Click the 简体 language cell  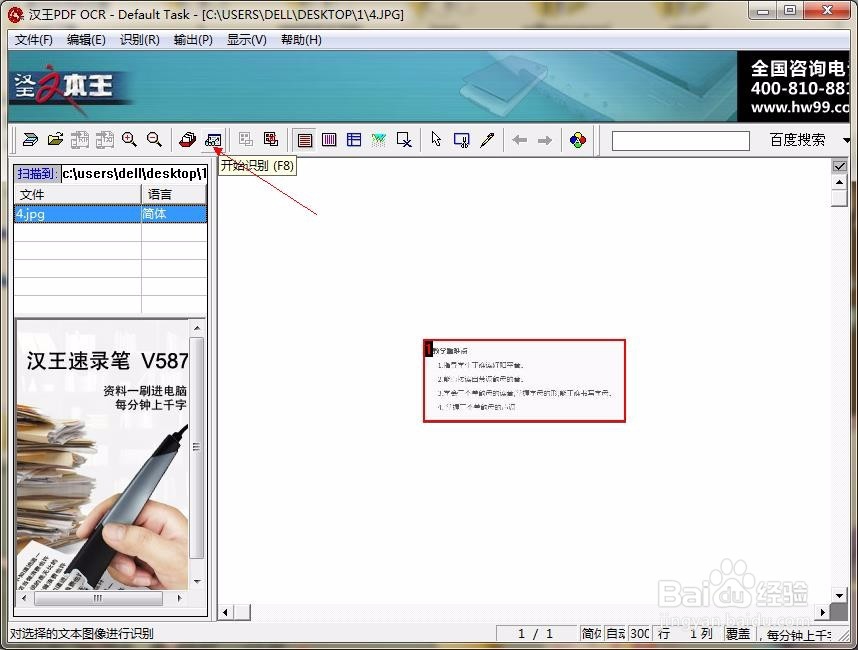pyautogui.click(x=174, y=214)
